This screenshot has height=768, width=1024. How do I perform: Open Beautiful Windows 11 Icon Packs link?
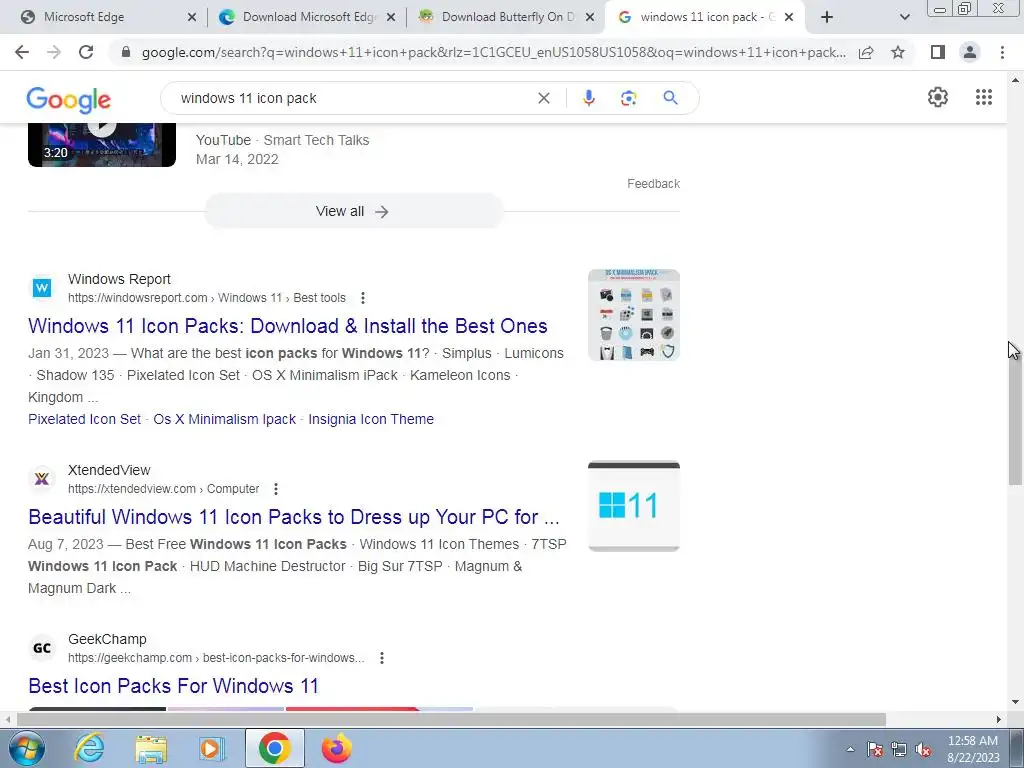[294, 517]
